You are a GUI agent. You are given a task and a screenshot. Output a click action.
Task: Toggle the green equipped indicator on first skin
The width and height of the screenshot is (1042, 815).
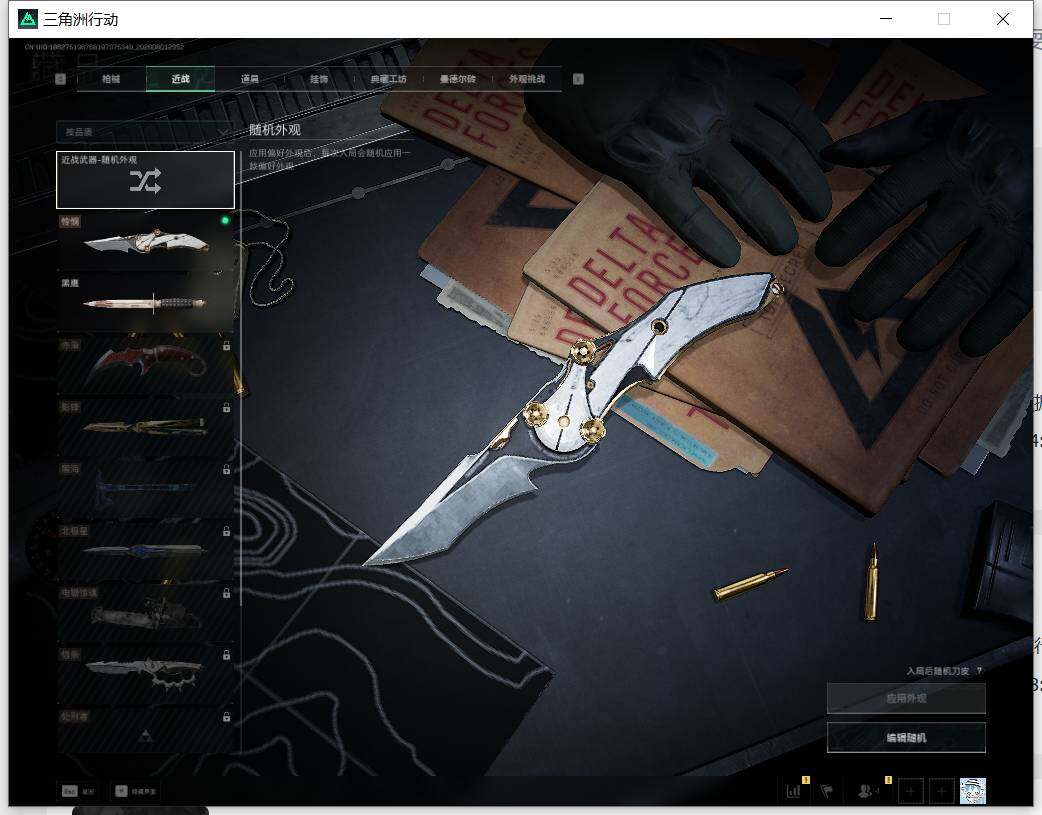[x=225, y=220]
